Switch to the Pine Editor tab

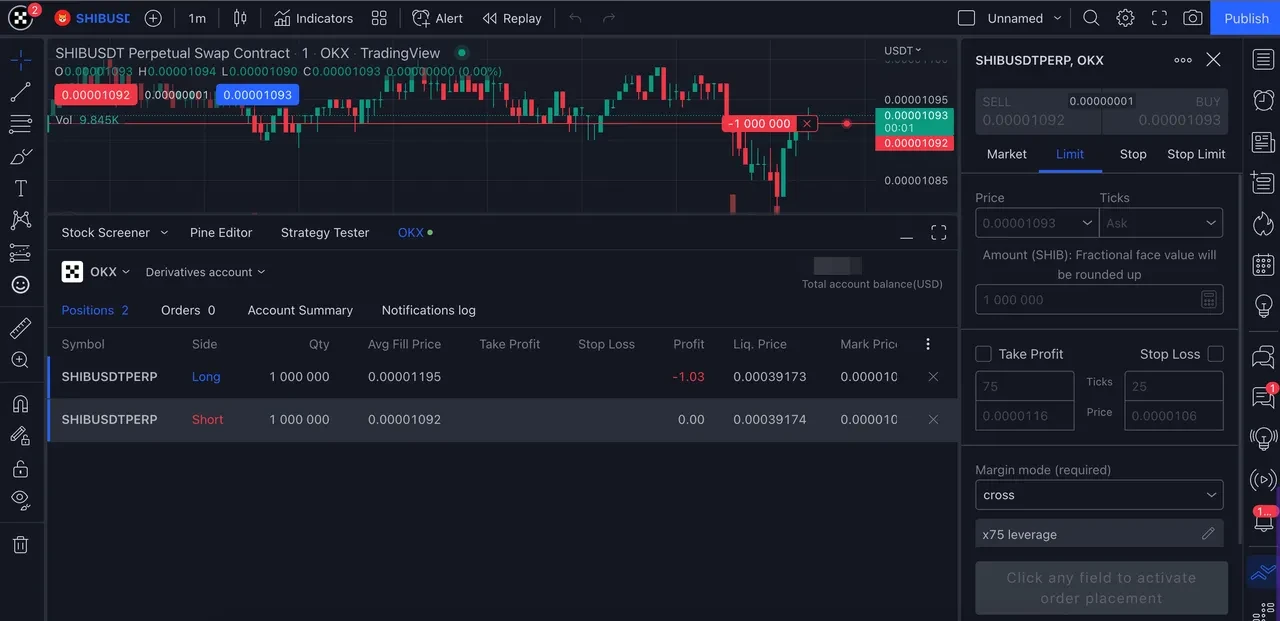221,232
